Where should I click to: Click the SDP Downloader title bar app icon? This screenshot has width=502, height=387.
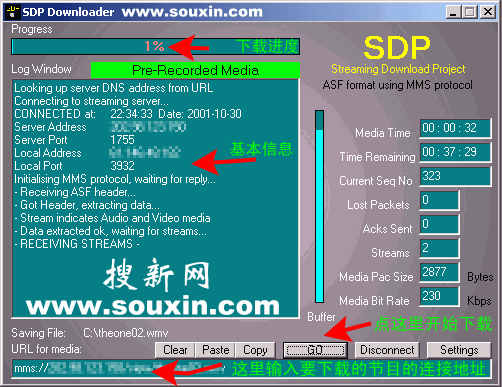13,12
